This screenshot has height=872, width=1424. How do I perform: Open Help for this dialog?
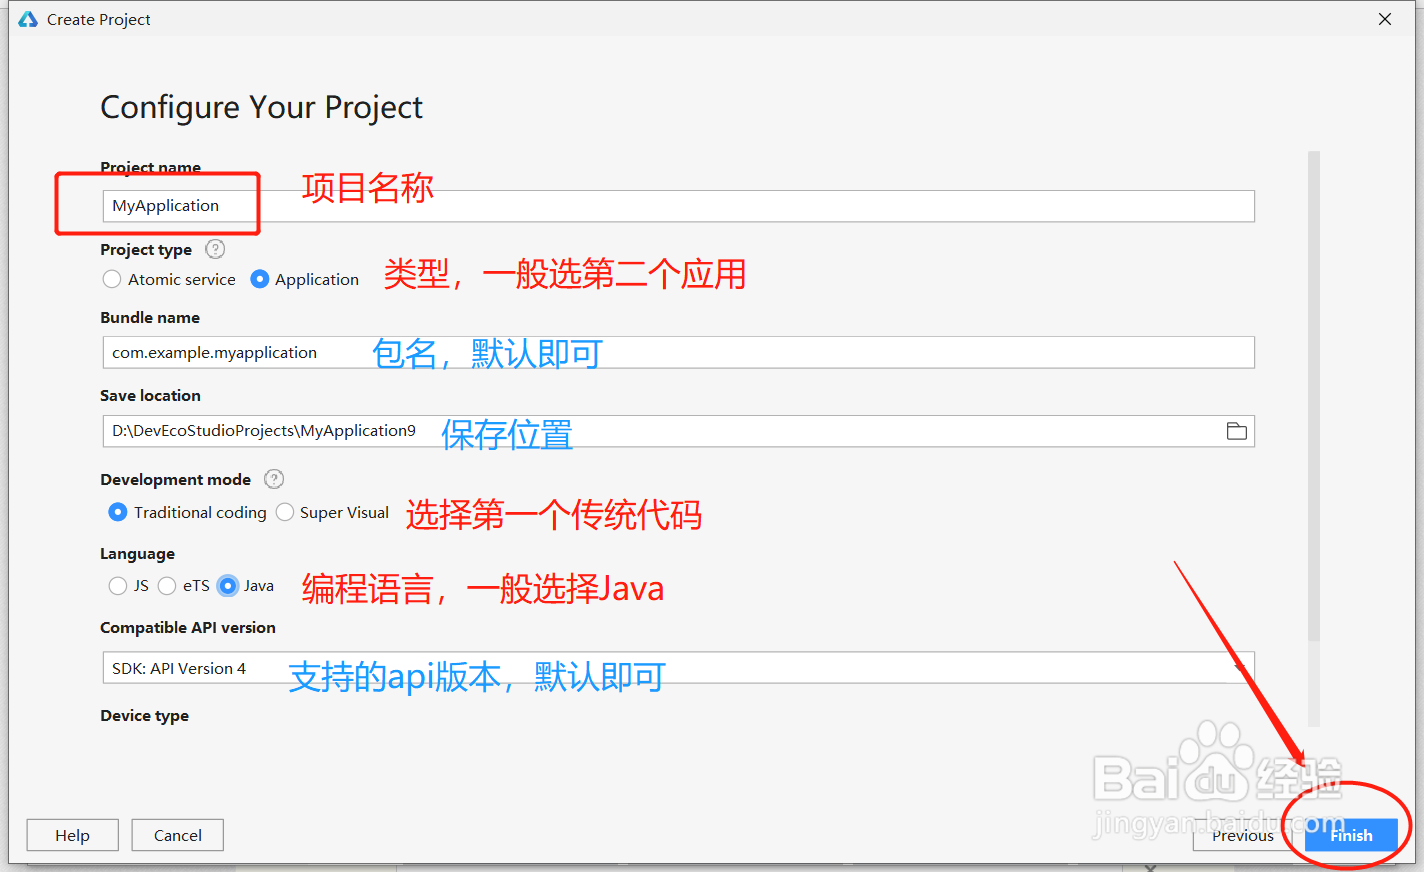click(72, 835)
